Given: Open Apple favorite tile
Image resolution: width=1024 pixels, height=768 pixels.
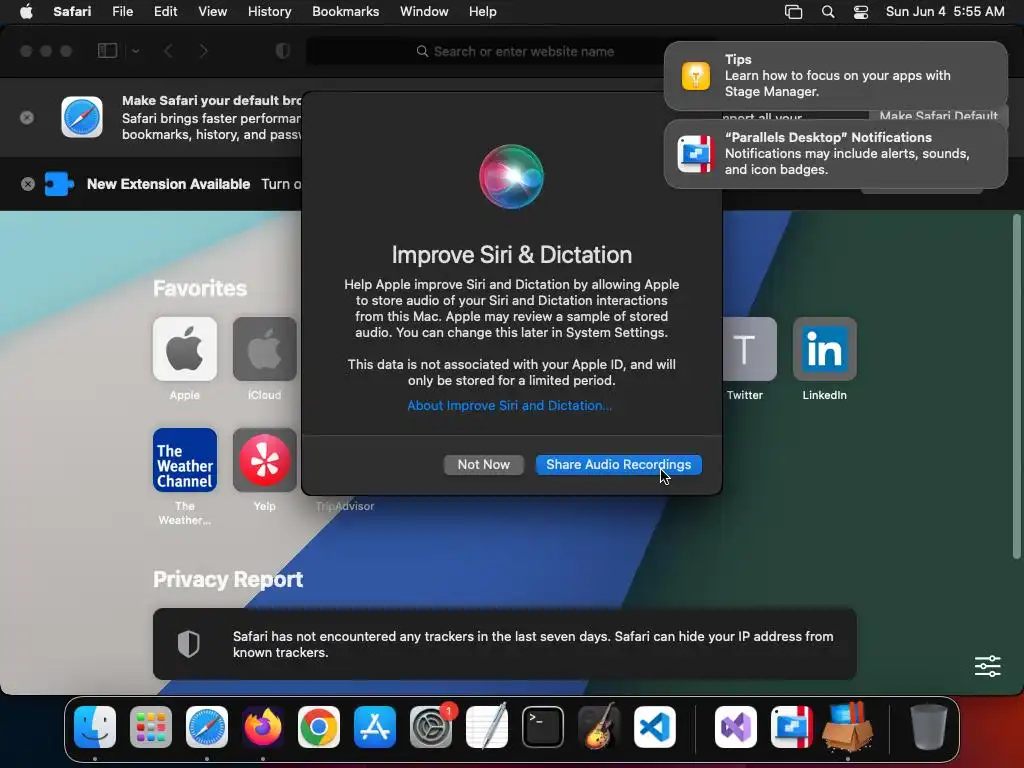Looking at the screenshot, I should click(x=185, y=349).
